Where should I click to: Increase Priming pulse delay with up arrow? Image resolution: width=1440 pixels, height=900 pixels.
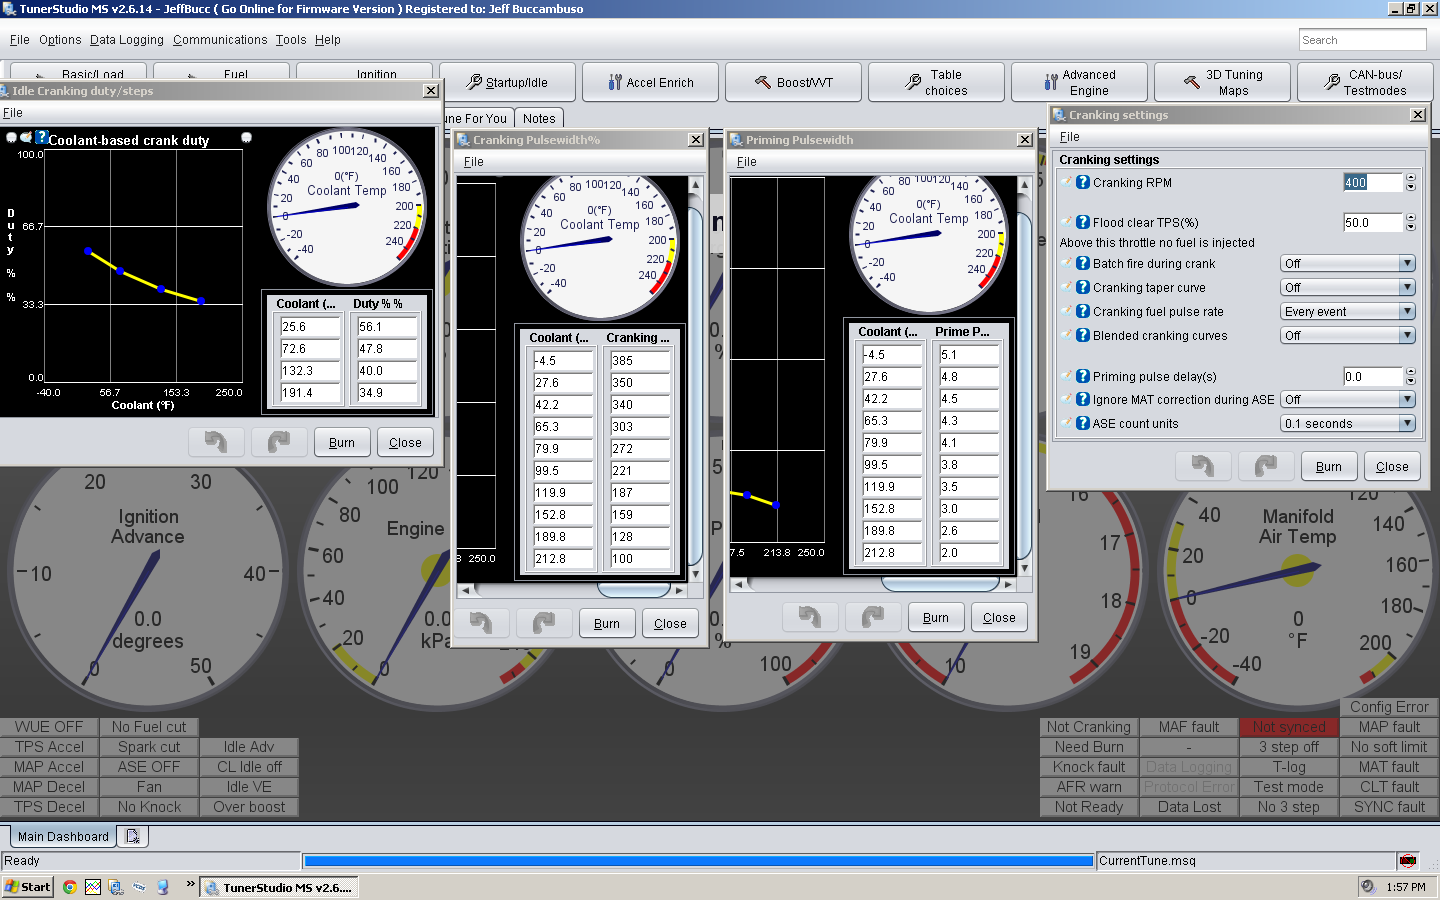(x=1411, y=372)
